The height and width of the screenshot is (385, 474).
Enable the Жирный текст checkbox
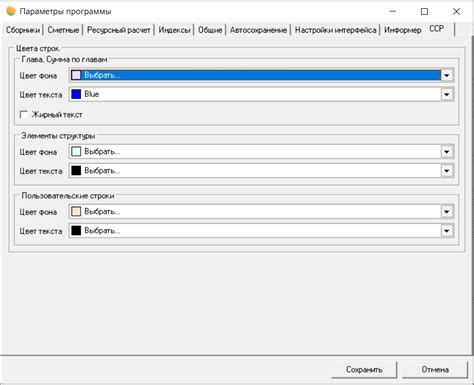pos(23,115)
